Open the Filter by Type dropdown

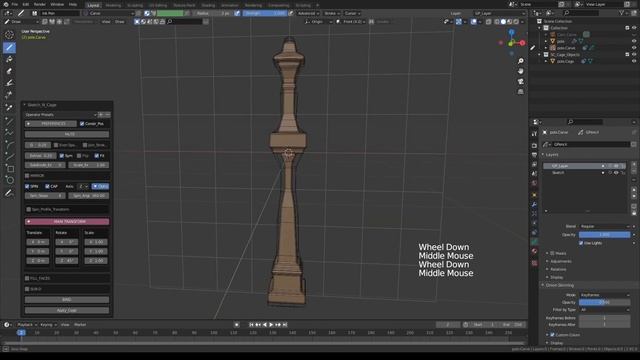pyautogui.click(x=604, y=310)
